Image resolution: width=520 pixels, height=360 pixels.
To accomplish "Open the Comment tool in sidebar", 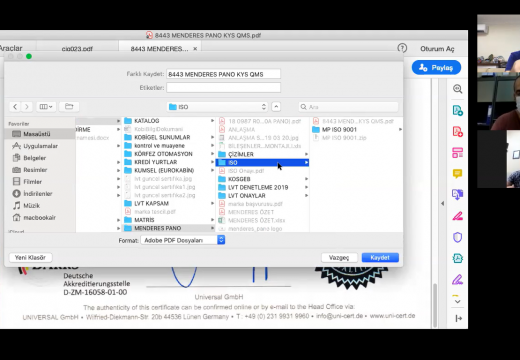I will [457, 173].
